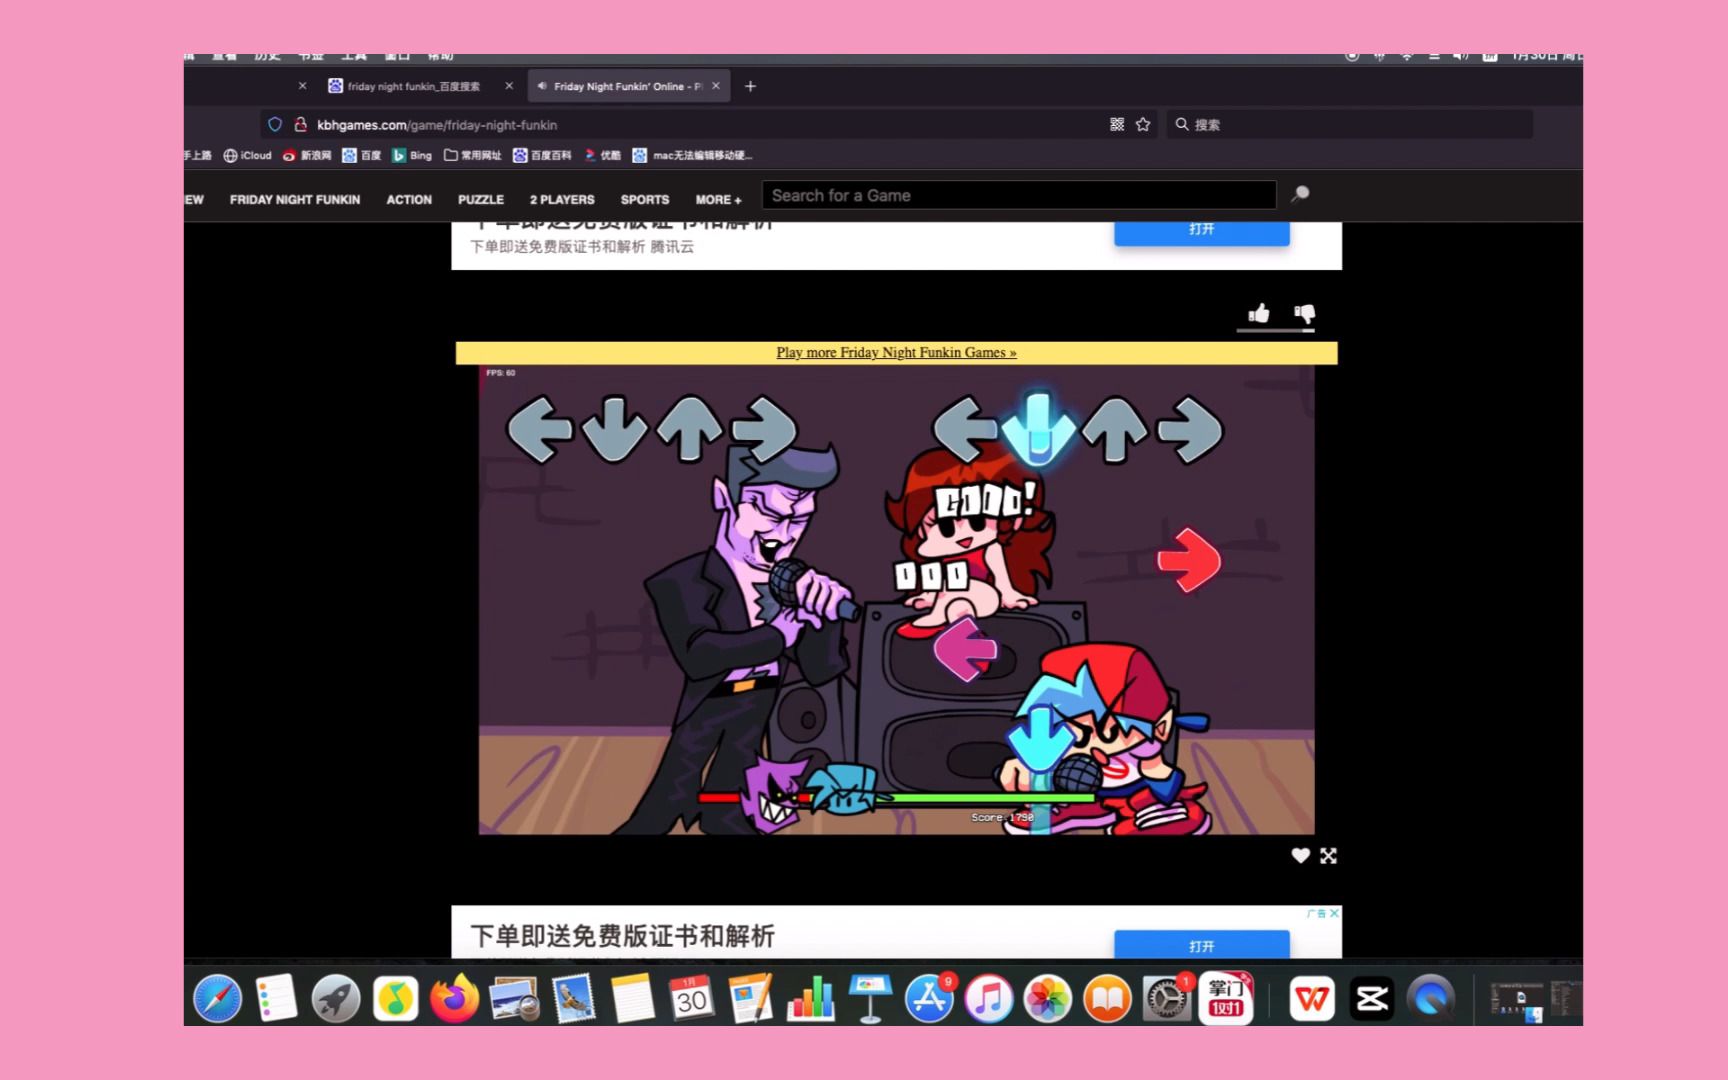Click the game search magnifier icon
Viewport: 1728px width, 1080px height.
1300,194
